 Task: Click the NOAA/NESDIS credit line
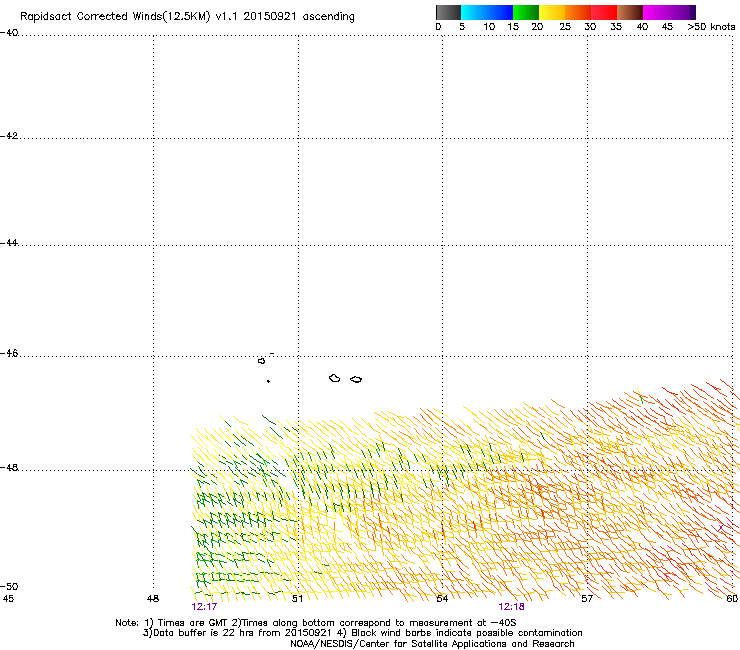[x=432, y=644]
